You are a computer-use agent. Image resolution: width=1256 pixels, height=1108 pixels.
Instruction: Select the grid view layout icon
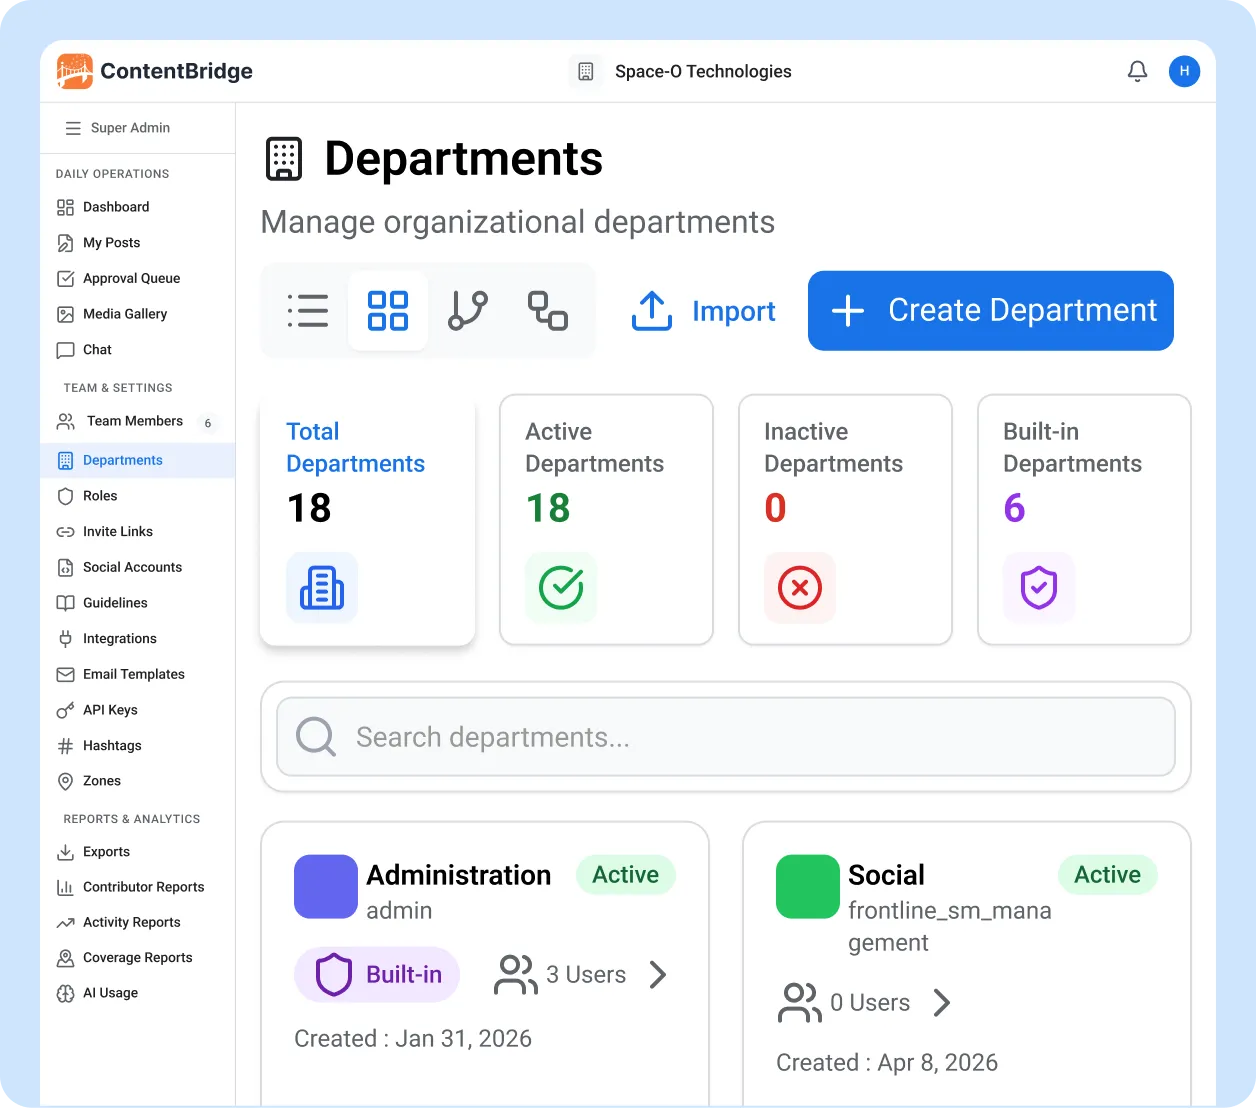tap(388, 310)
